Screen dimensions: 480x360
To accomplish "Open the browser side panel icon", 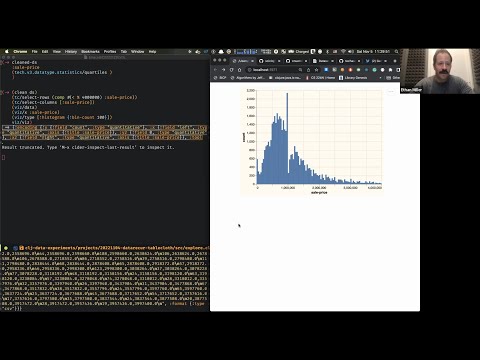I will (398, 70).
